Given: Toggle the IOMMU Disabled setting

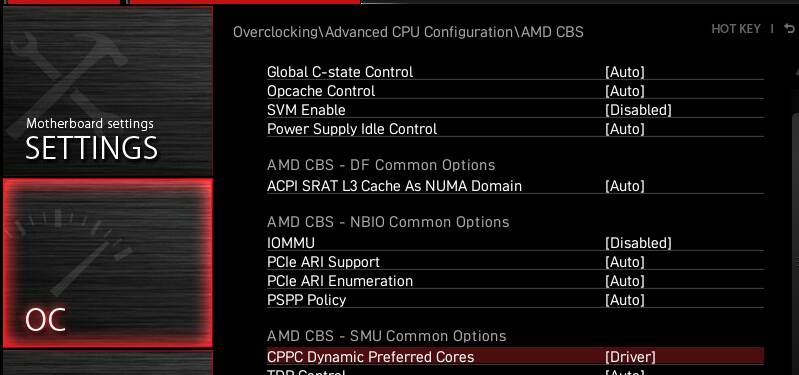Looking at the screenshot, I should pyautogui.click(x=638, y=243).
